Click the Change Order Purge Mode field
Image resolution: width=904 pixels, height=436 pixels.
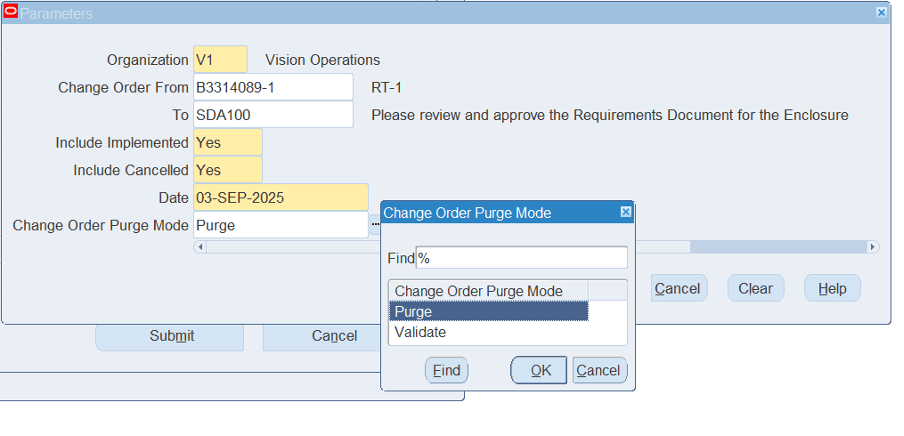coord(281,225)
